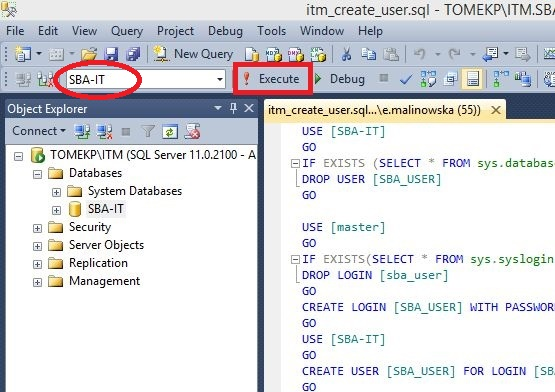Close the itm_create_user.sql tab
This screenshot has width=555, height=392.
(x=496, y=110)
